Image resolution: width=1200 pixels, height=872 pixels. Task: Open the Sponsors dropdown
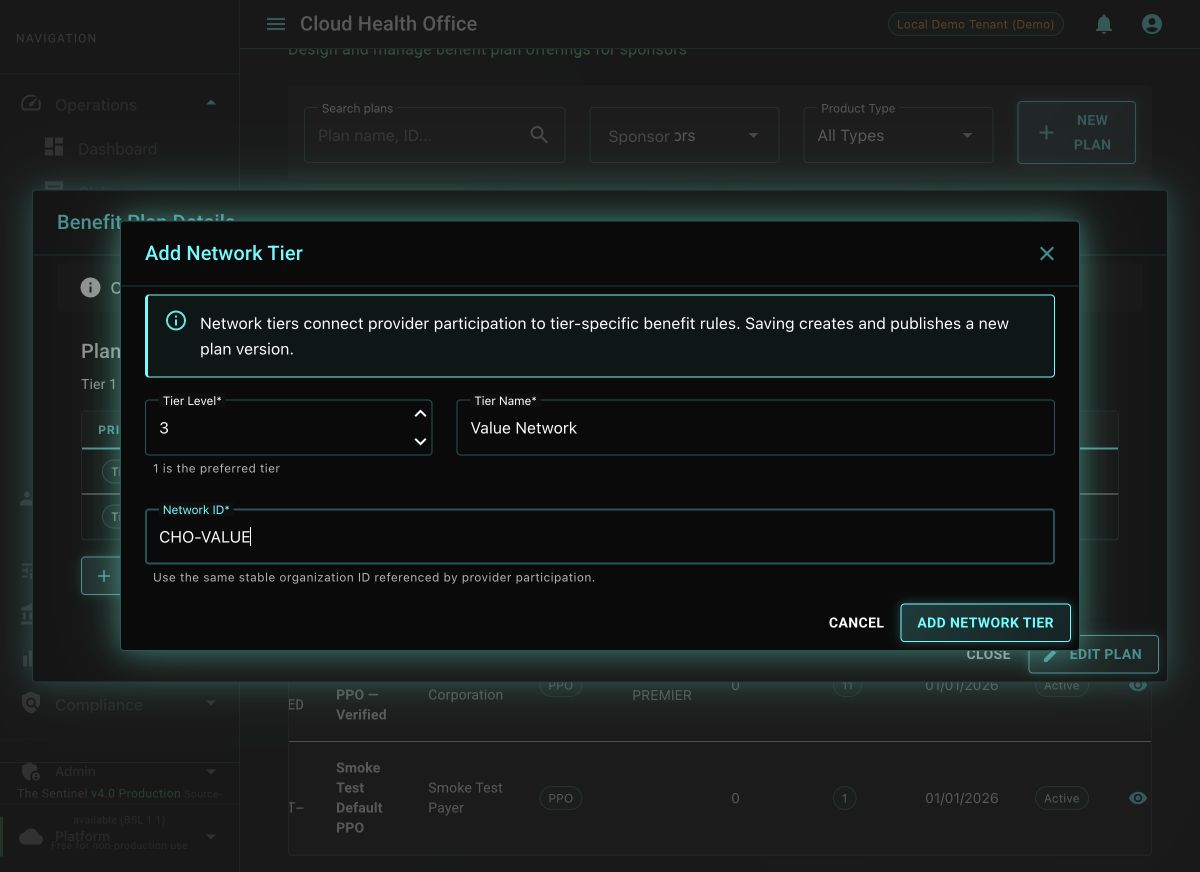(684, 135)
